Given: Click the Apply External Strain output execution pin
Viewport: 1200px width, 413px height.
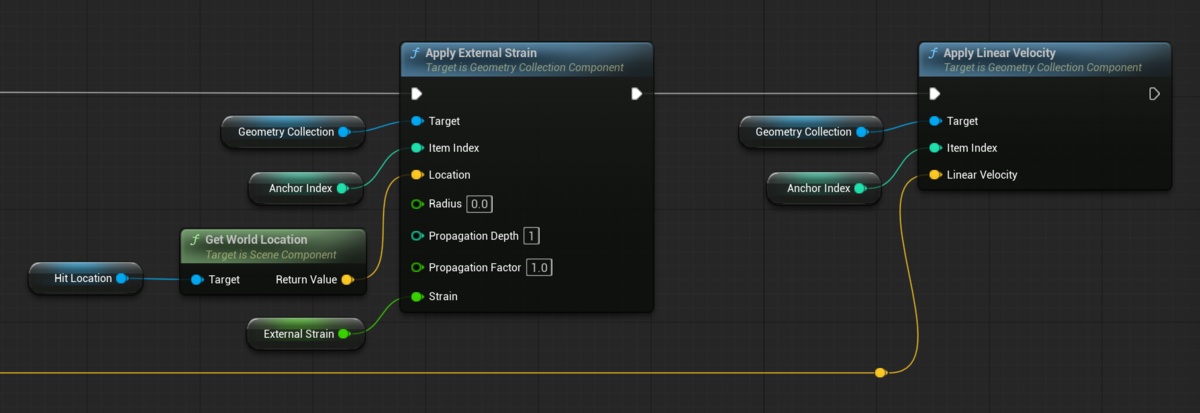Looking at the screenshot, I should [636, 94].
